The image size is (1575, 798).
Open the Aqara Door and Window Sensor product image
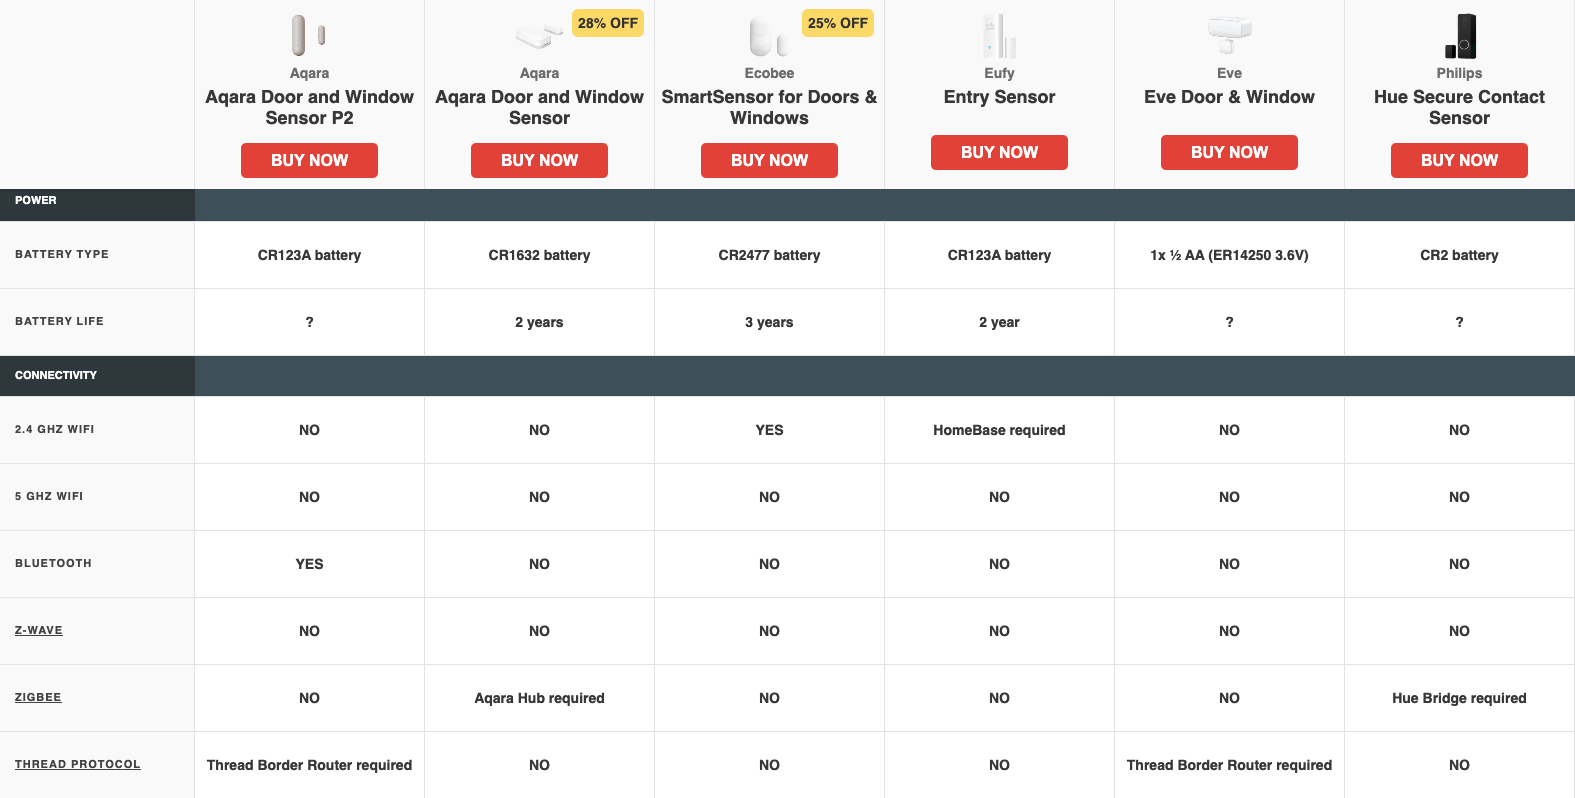click(539, 35)
